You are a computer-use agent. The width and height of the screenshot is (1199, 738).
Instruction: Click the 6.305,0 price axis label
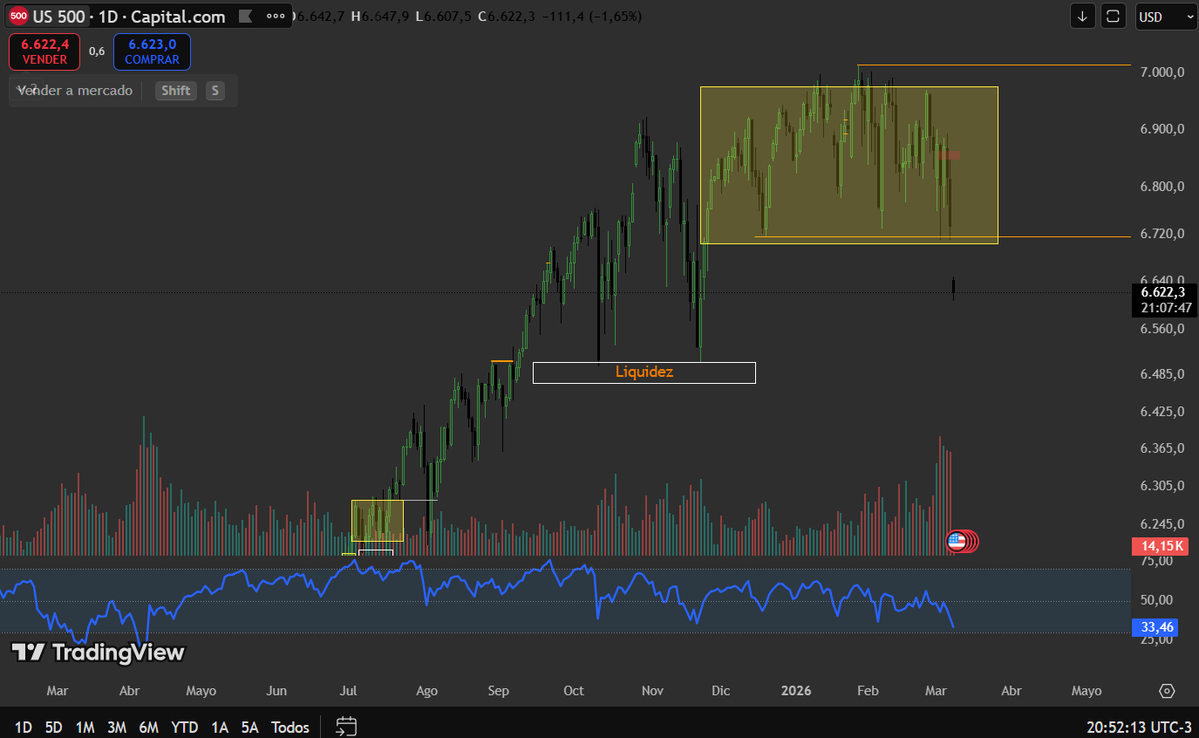click(x=1162, y=486)
